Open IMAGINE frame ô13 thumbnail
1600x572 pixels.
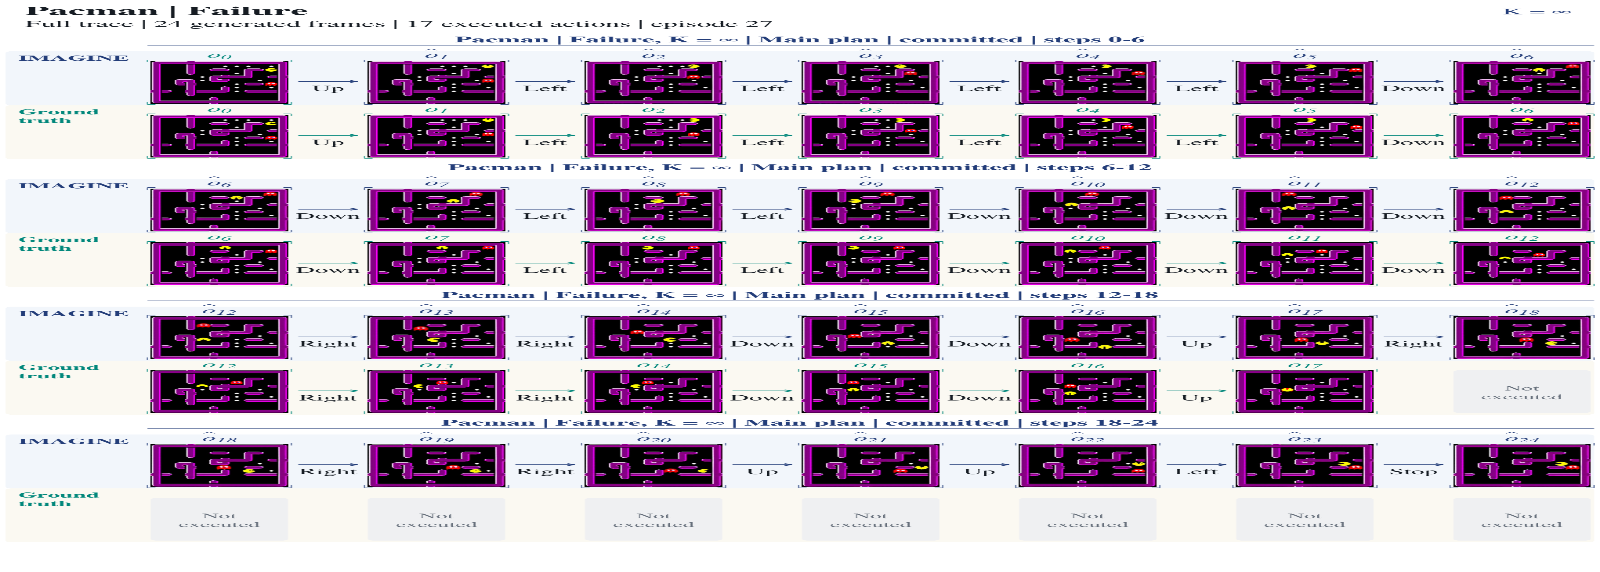(x=437, y=338)
